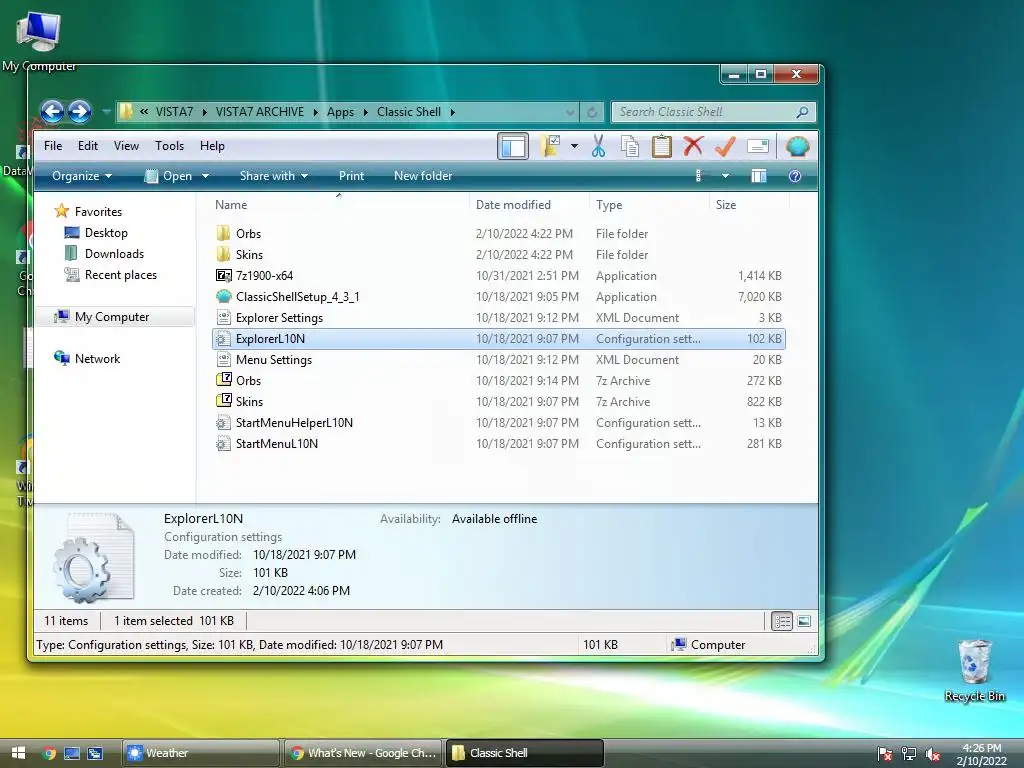
Task: Open the Help menu
Action: point(212,146)
